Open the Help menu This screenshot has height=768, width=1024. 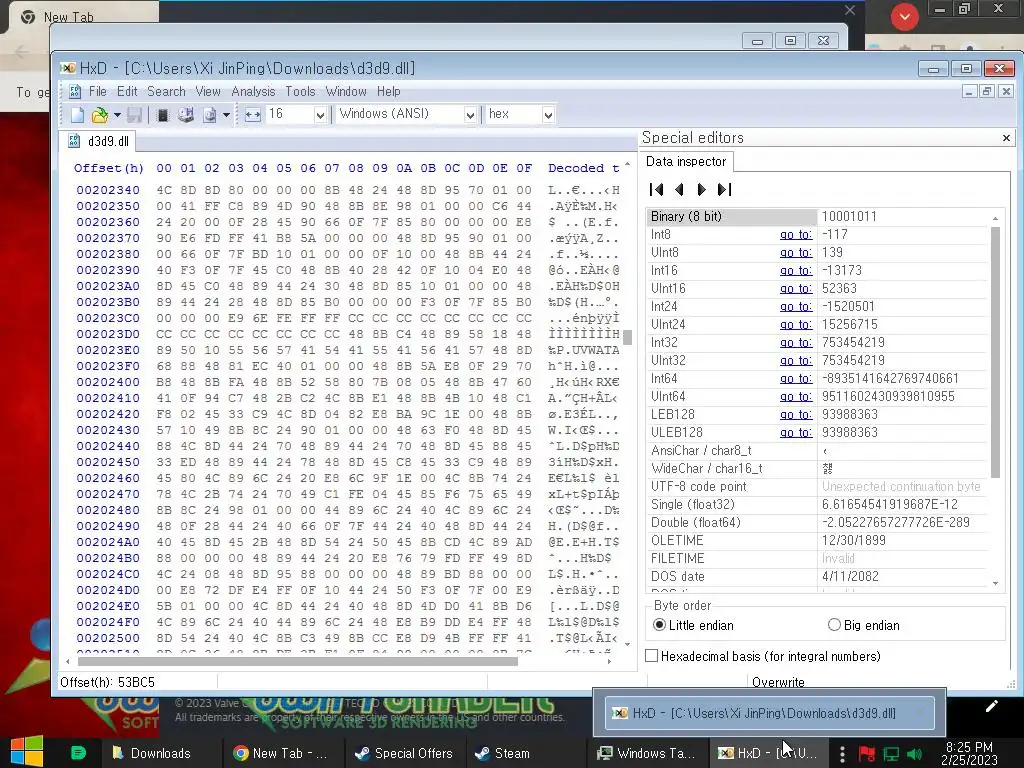389,91
